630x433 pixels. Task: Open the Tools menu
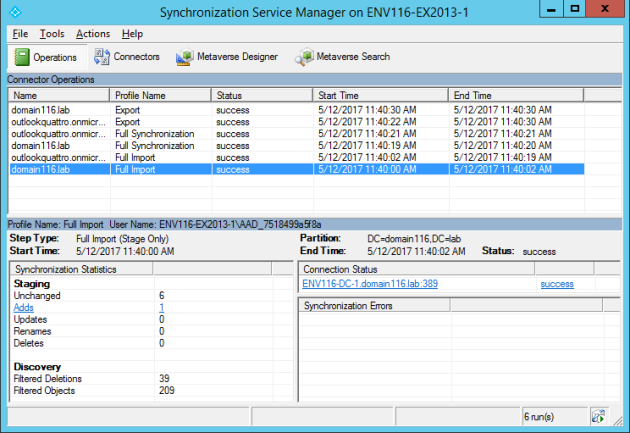[52, 34]
